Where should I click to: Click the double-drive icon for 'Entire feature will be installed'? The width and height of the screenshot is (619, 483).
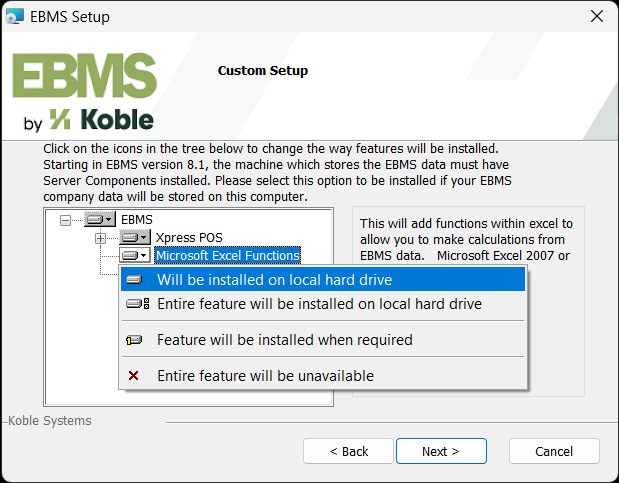coord(137,304)
